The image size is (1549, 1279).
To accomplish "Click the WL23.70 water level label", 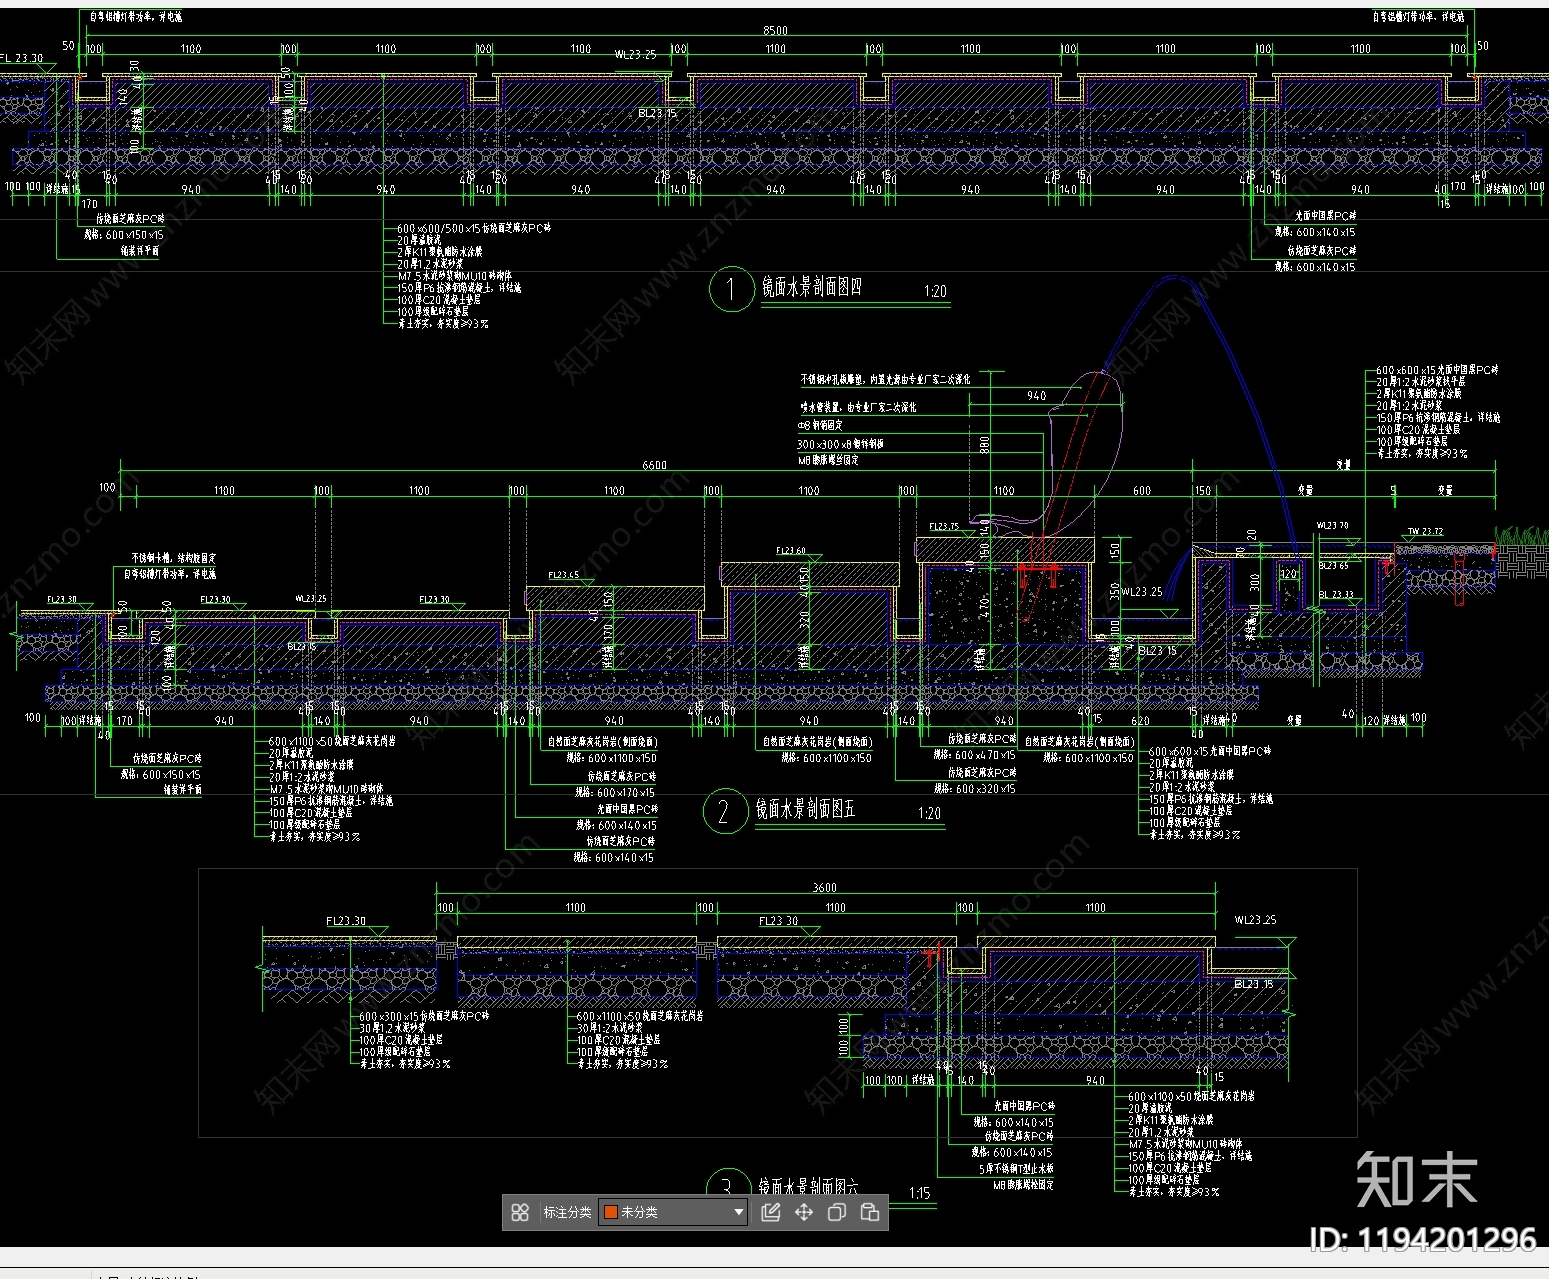I will 1332,525.
